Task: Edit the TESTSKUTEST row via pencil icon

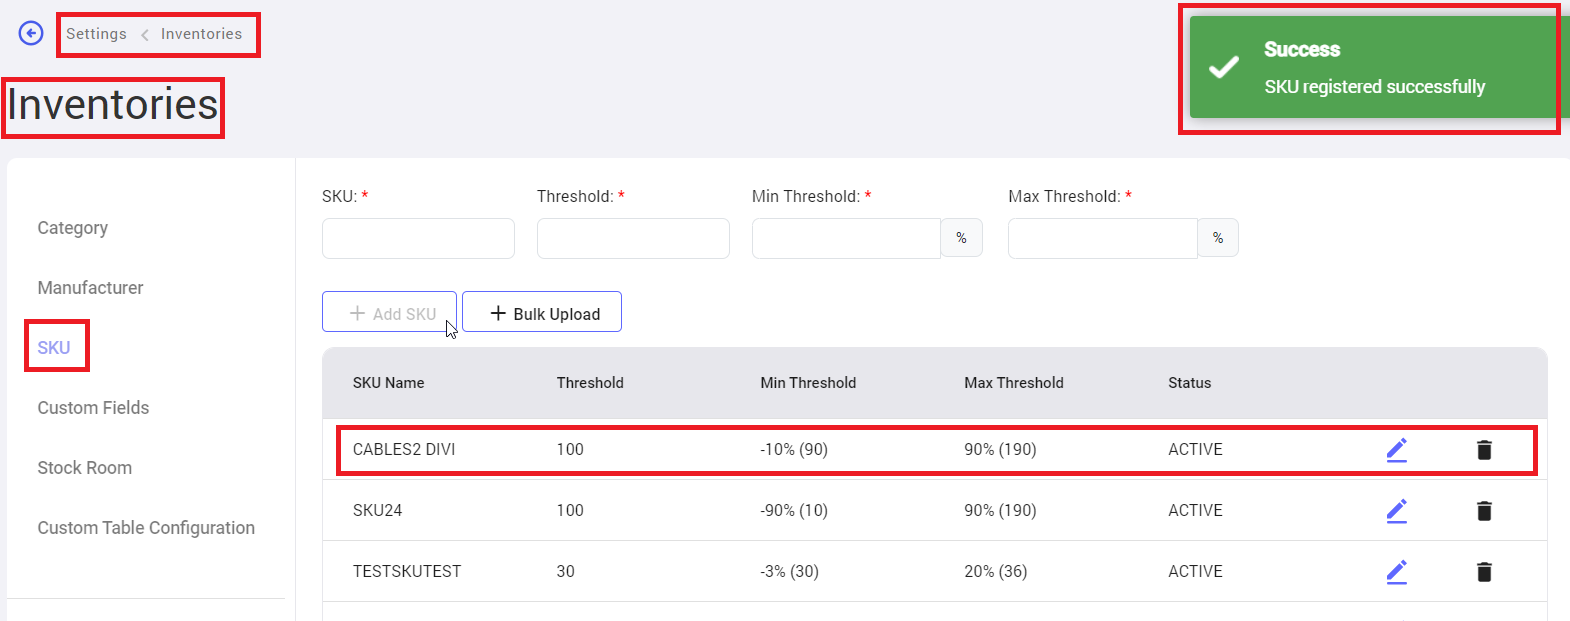Action: coord(1396,572)
